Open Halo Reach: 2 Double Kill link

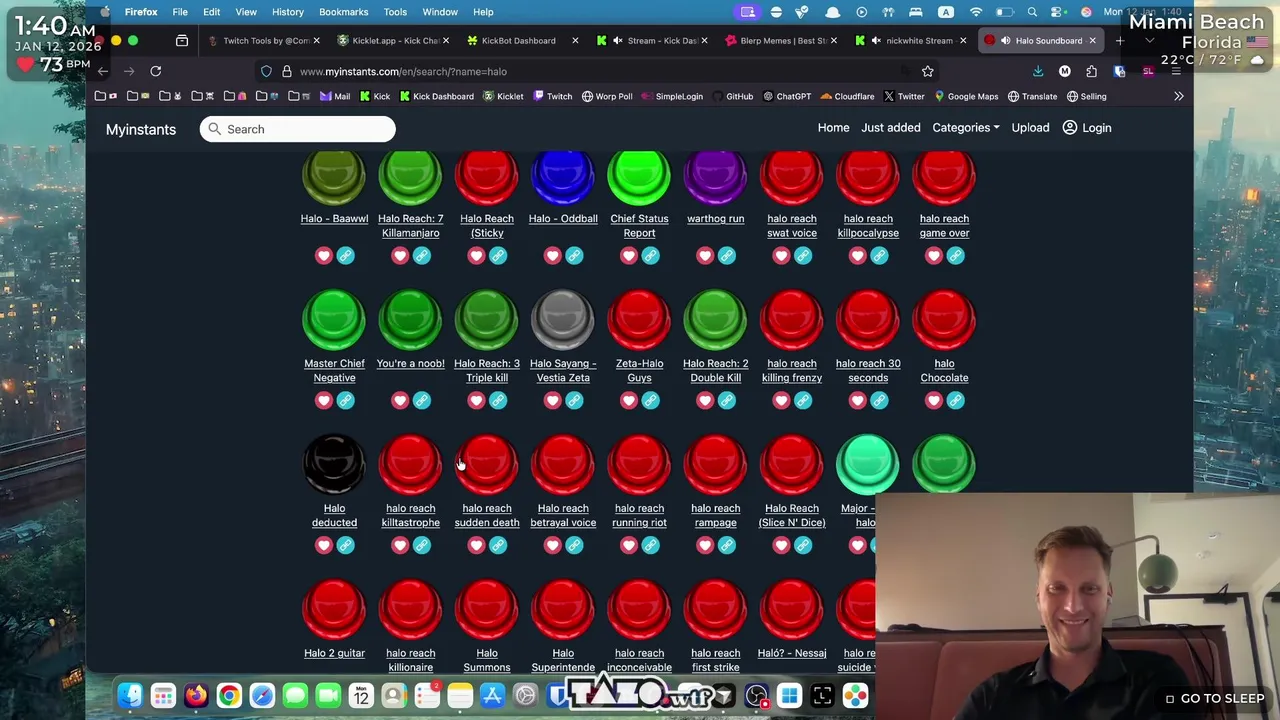tap(715, 371)
